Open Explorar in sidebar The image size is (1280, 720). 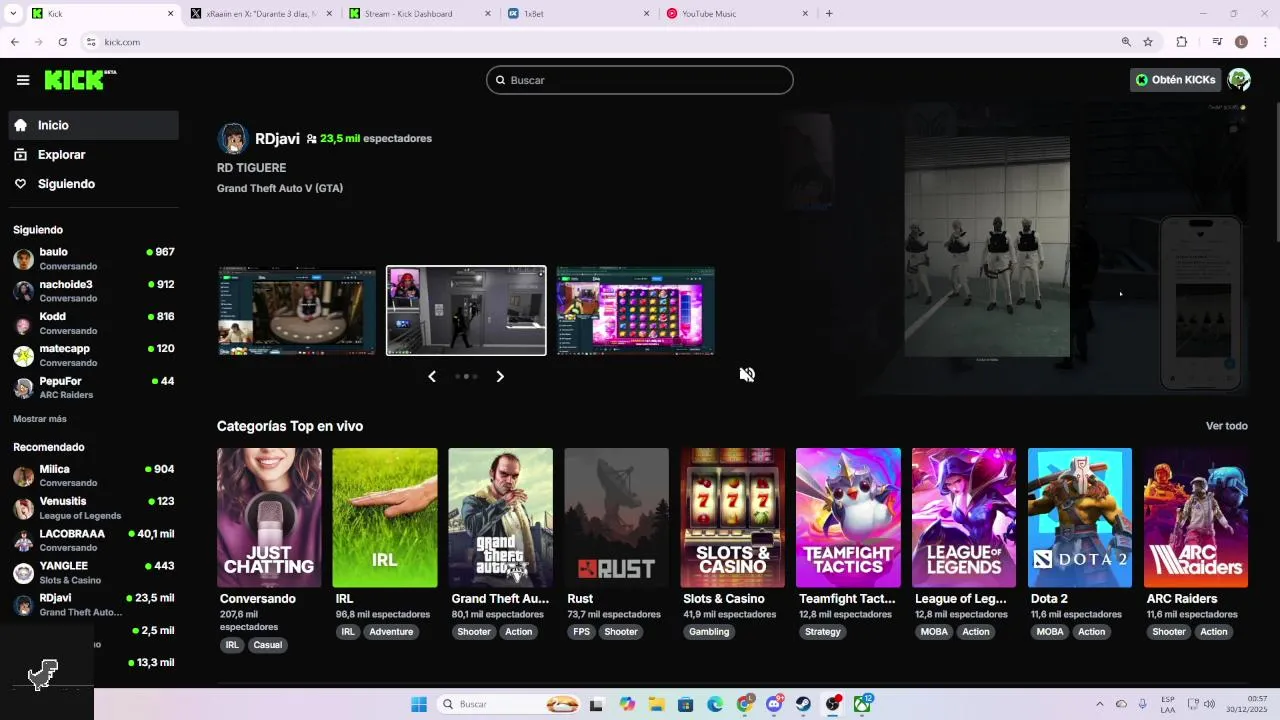[x=94, y=155]
